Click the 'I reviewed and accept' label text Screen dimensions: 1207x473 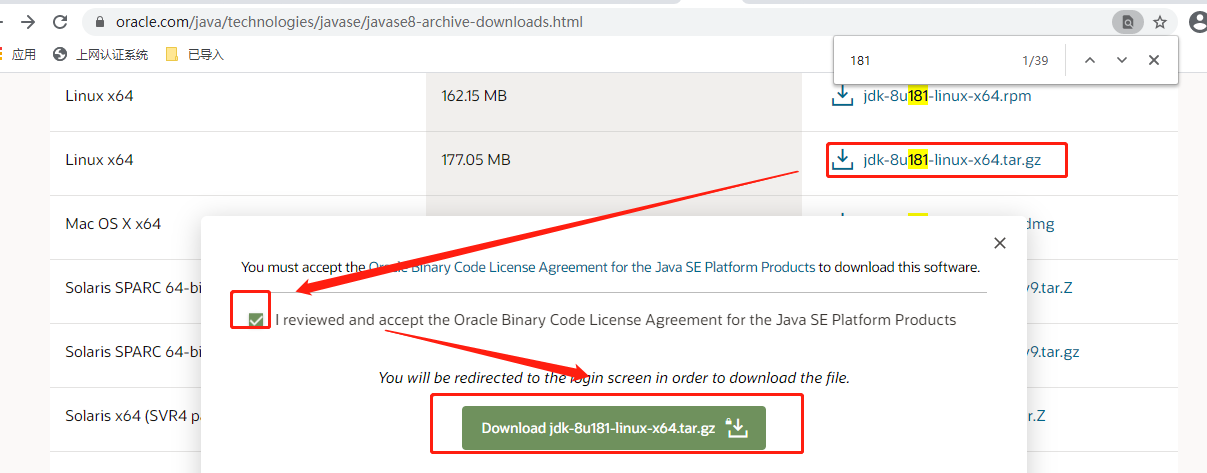[616, 320]
